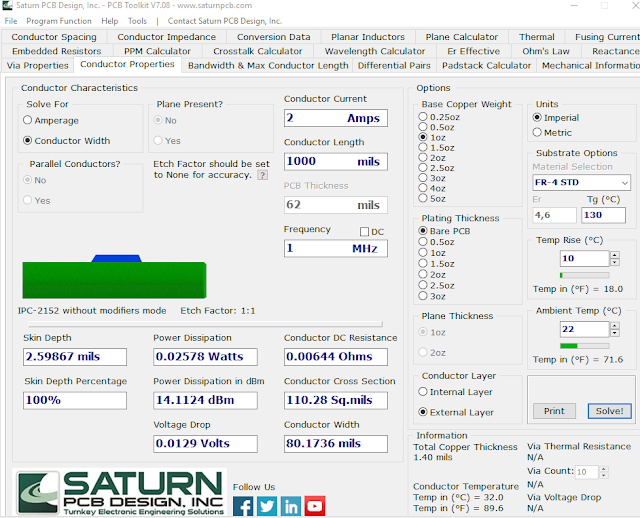Switch to Er Effective tab
Image resolution: width=640 pixels, height=518 pixels.
[x=473, y=51]
